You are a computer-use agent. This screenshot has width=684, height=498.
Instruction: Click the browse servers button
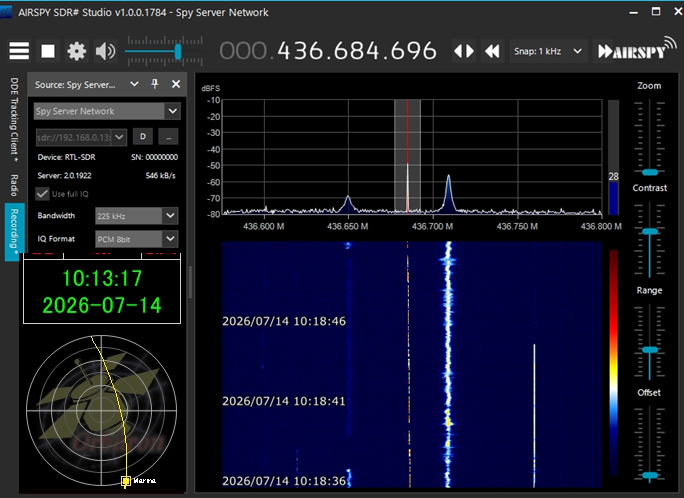[168, 137]
